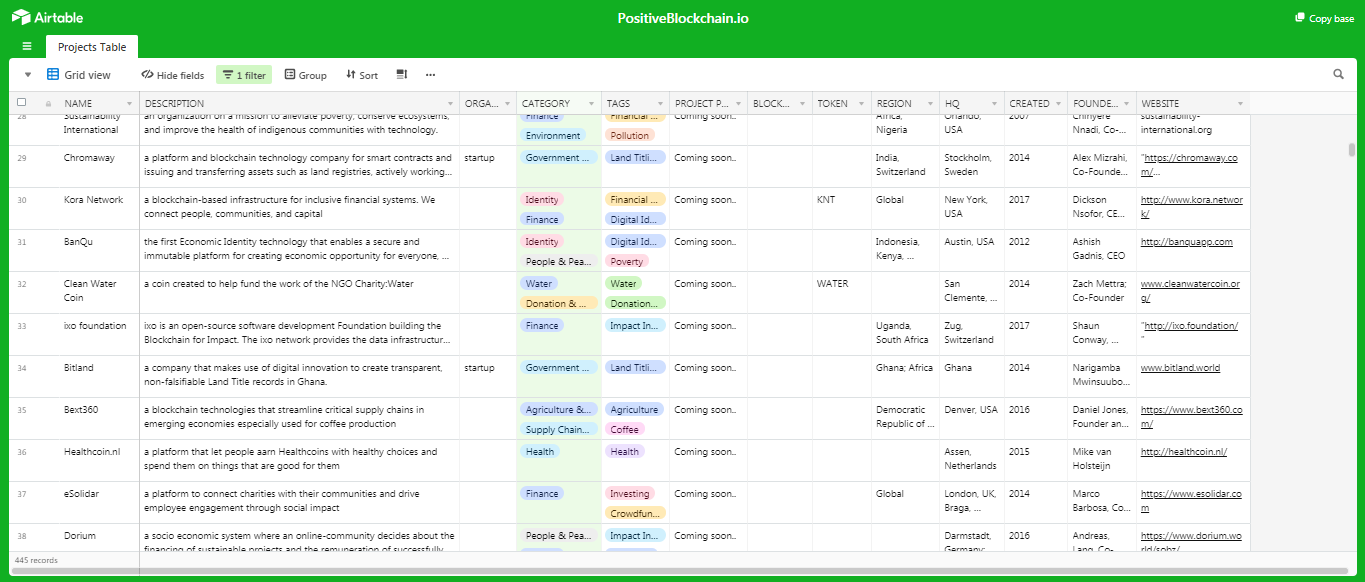
Task: Click the Poverty tag in BanQu row
Action: click(627, 262)
